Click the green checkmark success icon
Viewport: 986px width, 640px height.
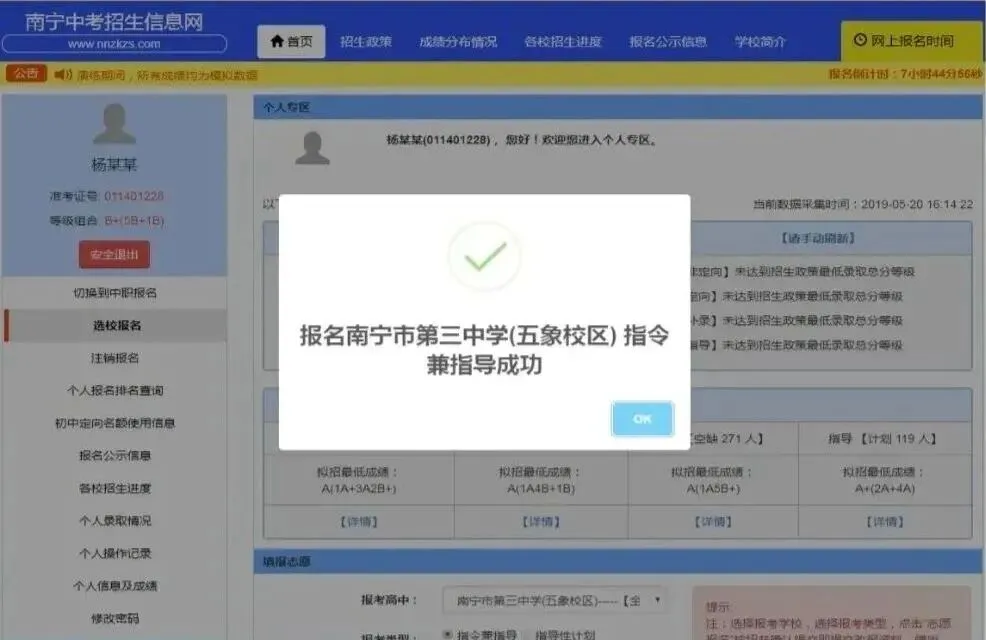(484, 257)
